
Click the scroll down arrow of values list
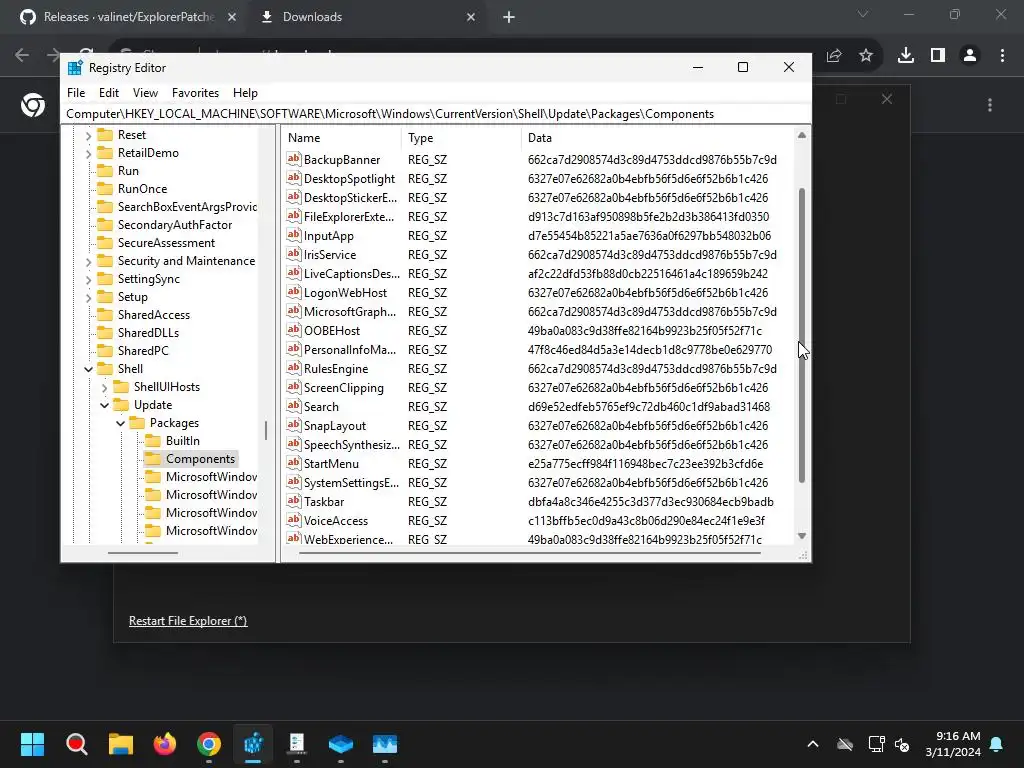tap(801, 536)
